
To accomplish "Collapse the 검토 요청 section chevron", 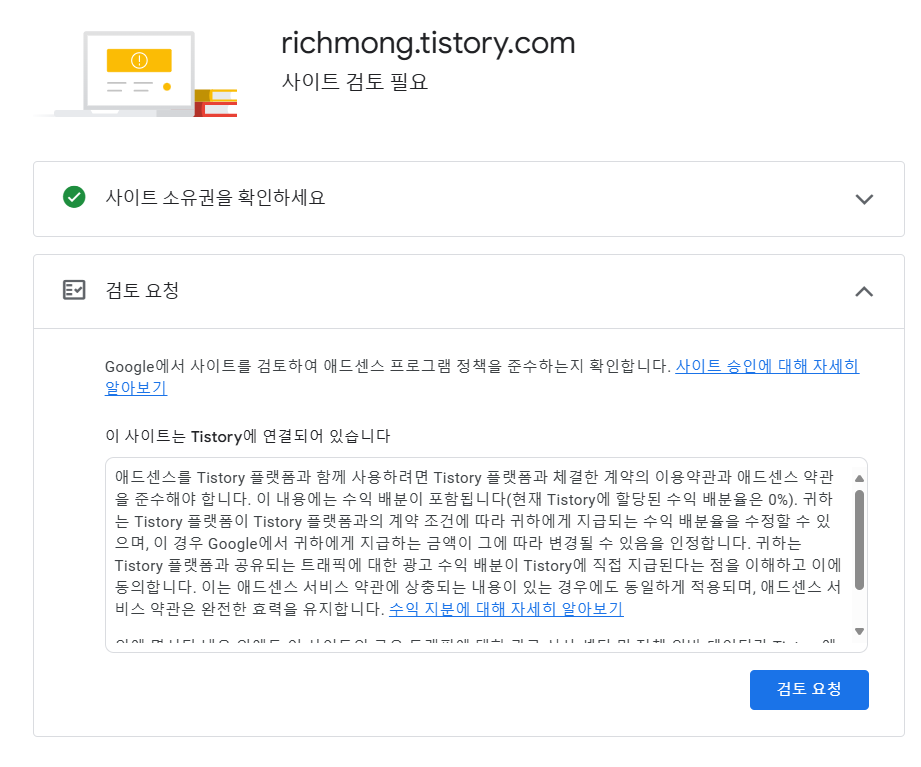I will (864, 291).
